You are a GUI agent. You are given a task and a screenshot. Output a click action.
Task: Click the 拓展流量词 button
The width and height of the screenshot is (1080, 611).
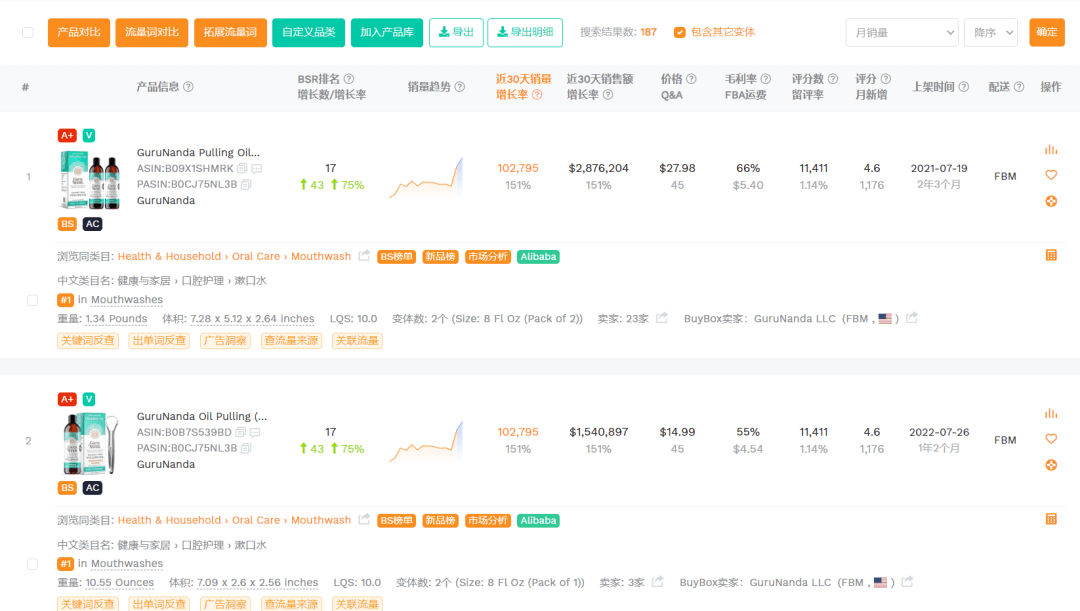[x=230, y=32]
